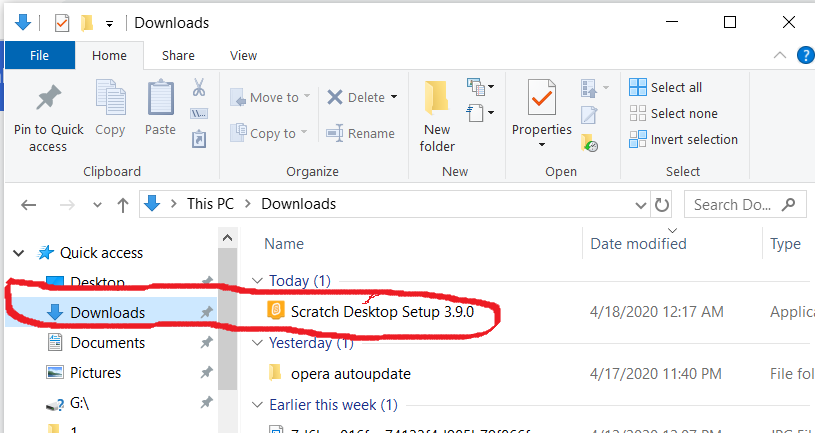Image resolution: width=815 pixels, height=433 pixels.
Task: Collapse the Today group chevron
Action: [x=256, y=281]
